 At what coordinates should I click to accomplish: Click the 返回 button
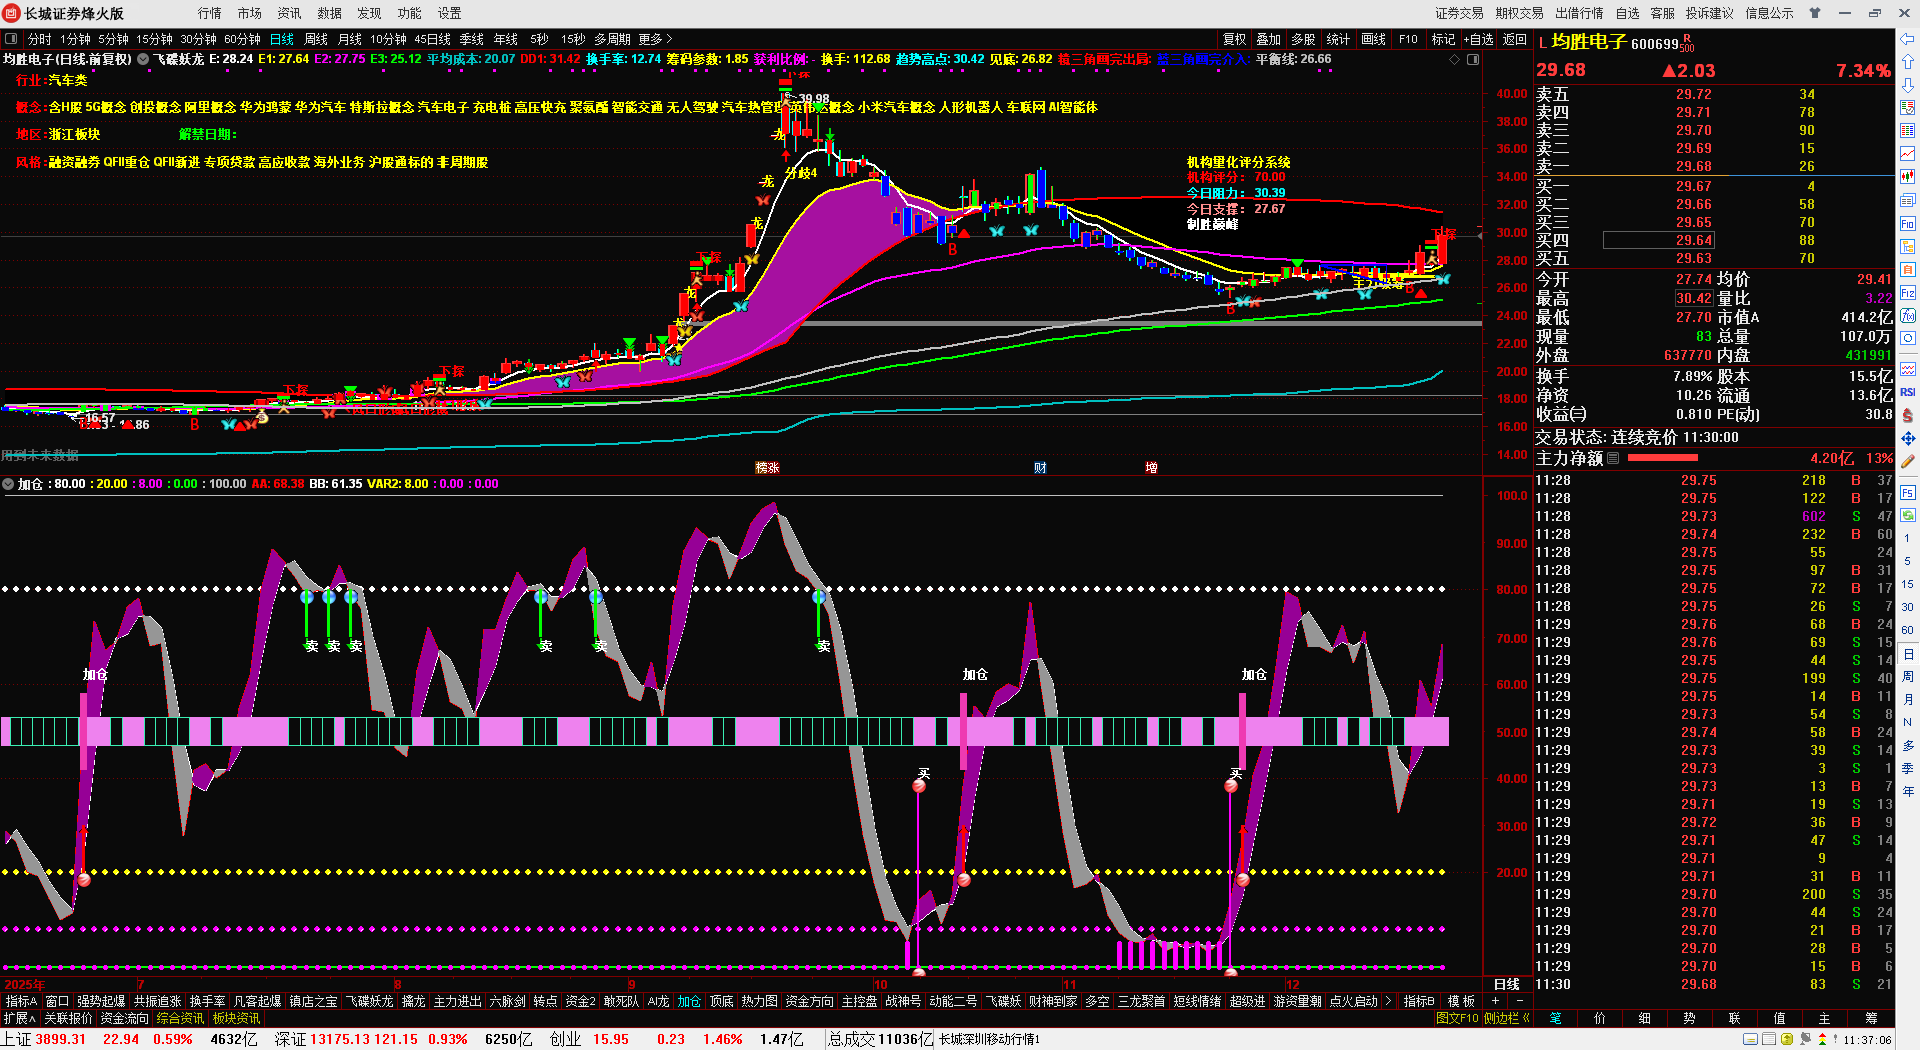point(1515,39)
